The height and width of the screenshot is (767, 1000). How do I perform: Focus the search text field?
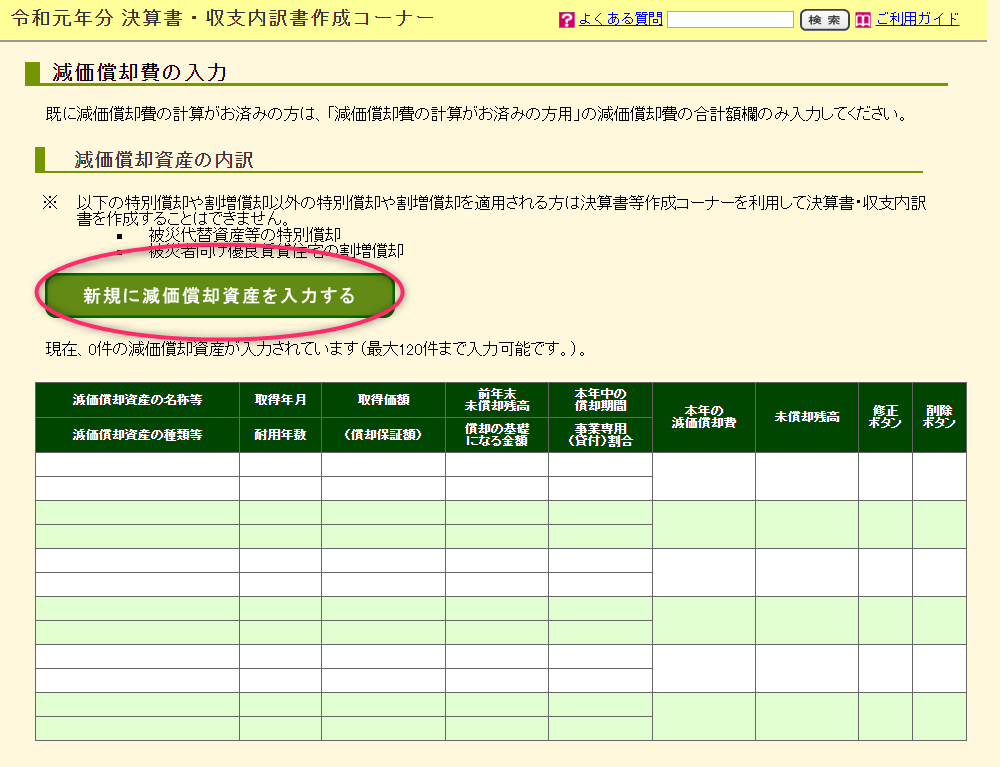(x=730, y=20)
